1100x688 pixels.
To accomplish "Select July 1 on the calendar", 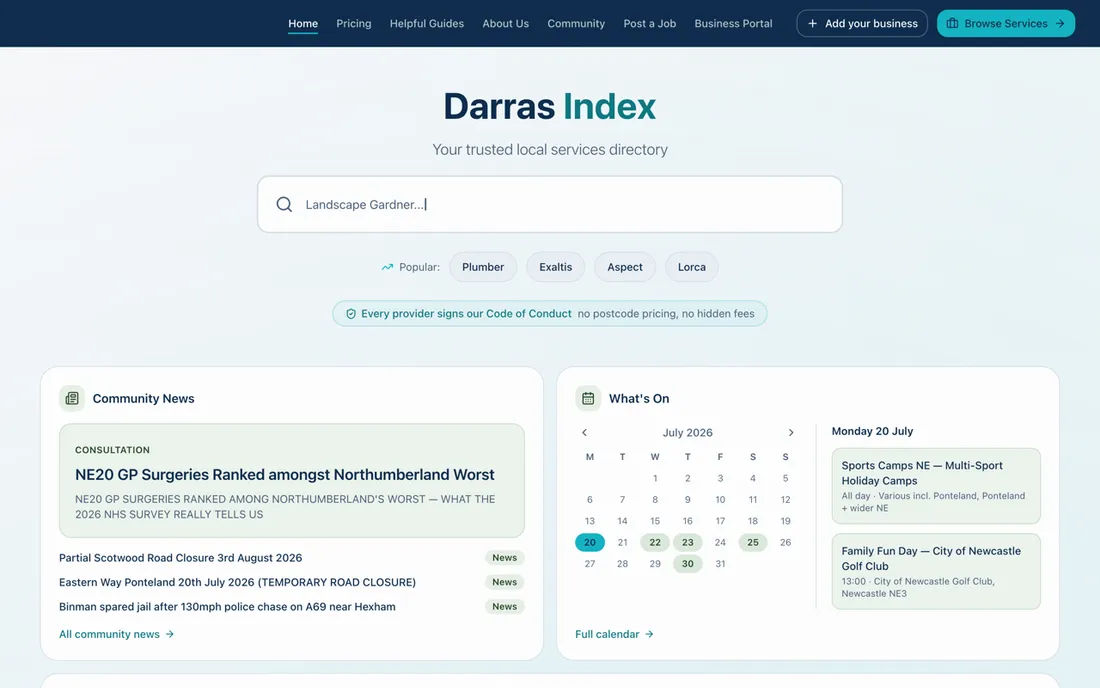I will point(655,478).
